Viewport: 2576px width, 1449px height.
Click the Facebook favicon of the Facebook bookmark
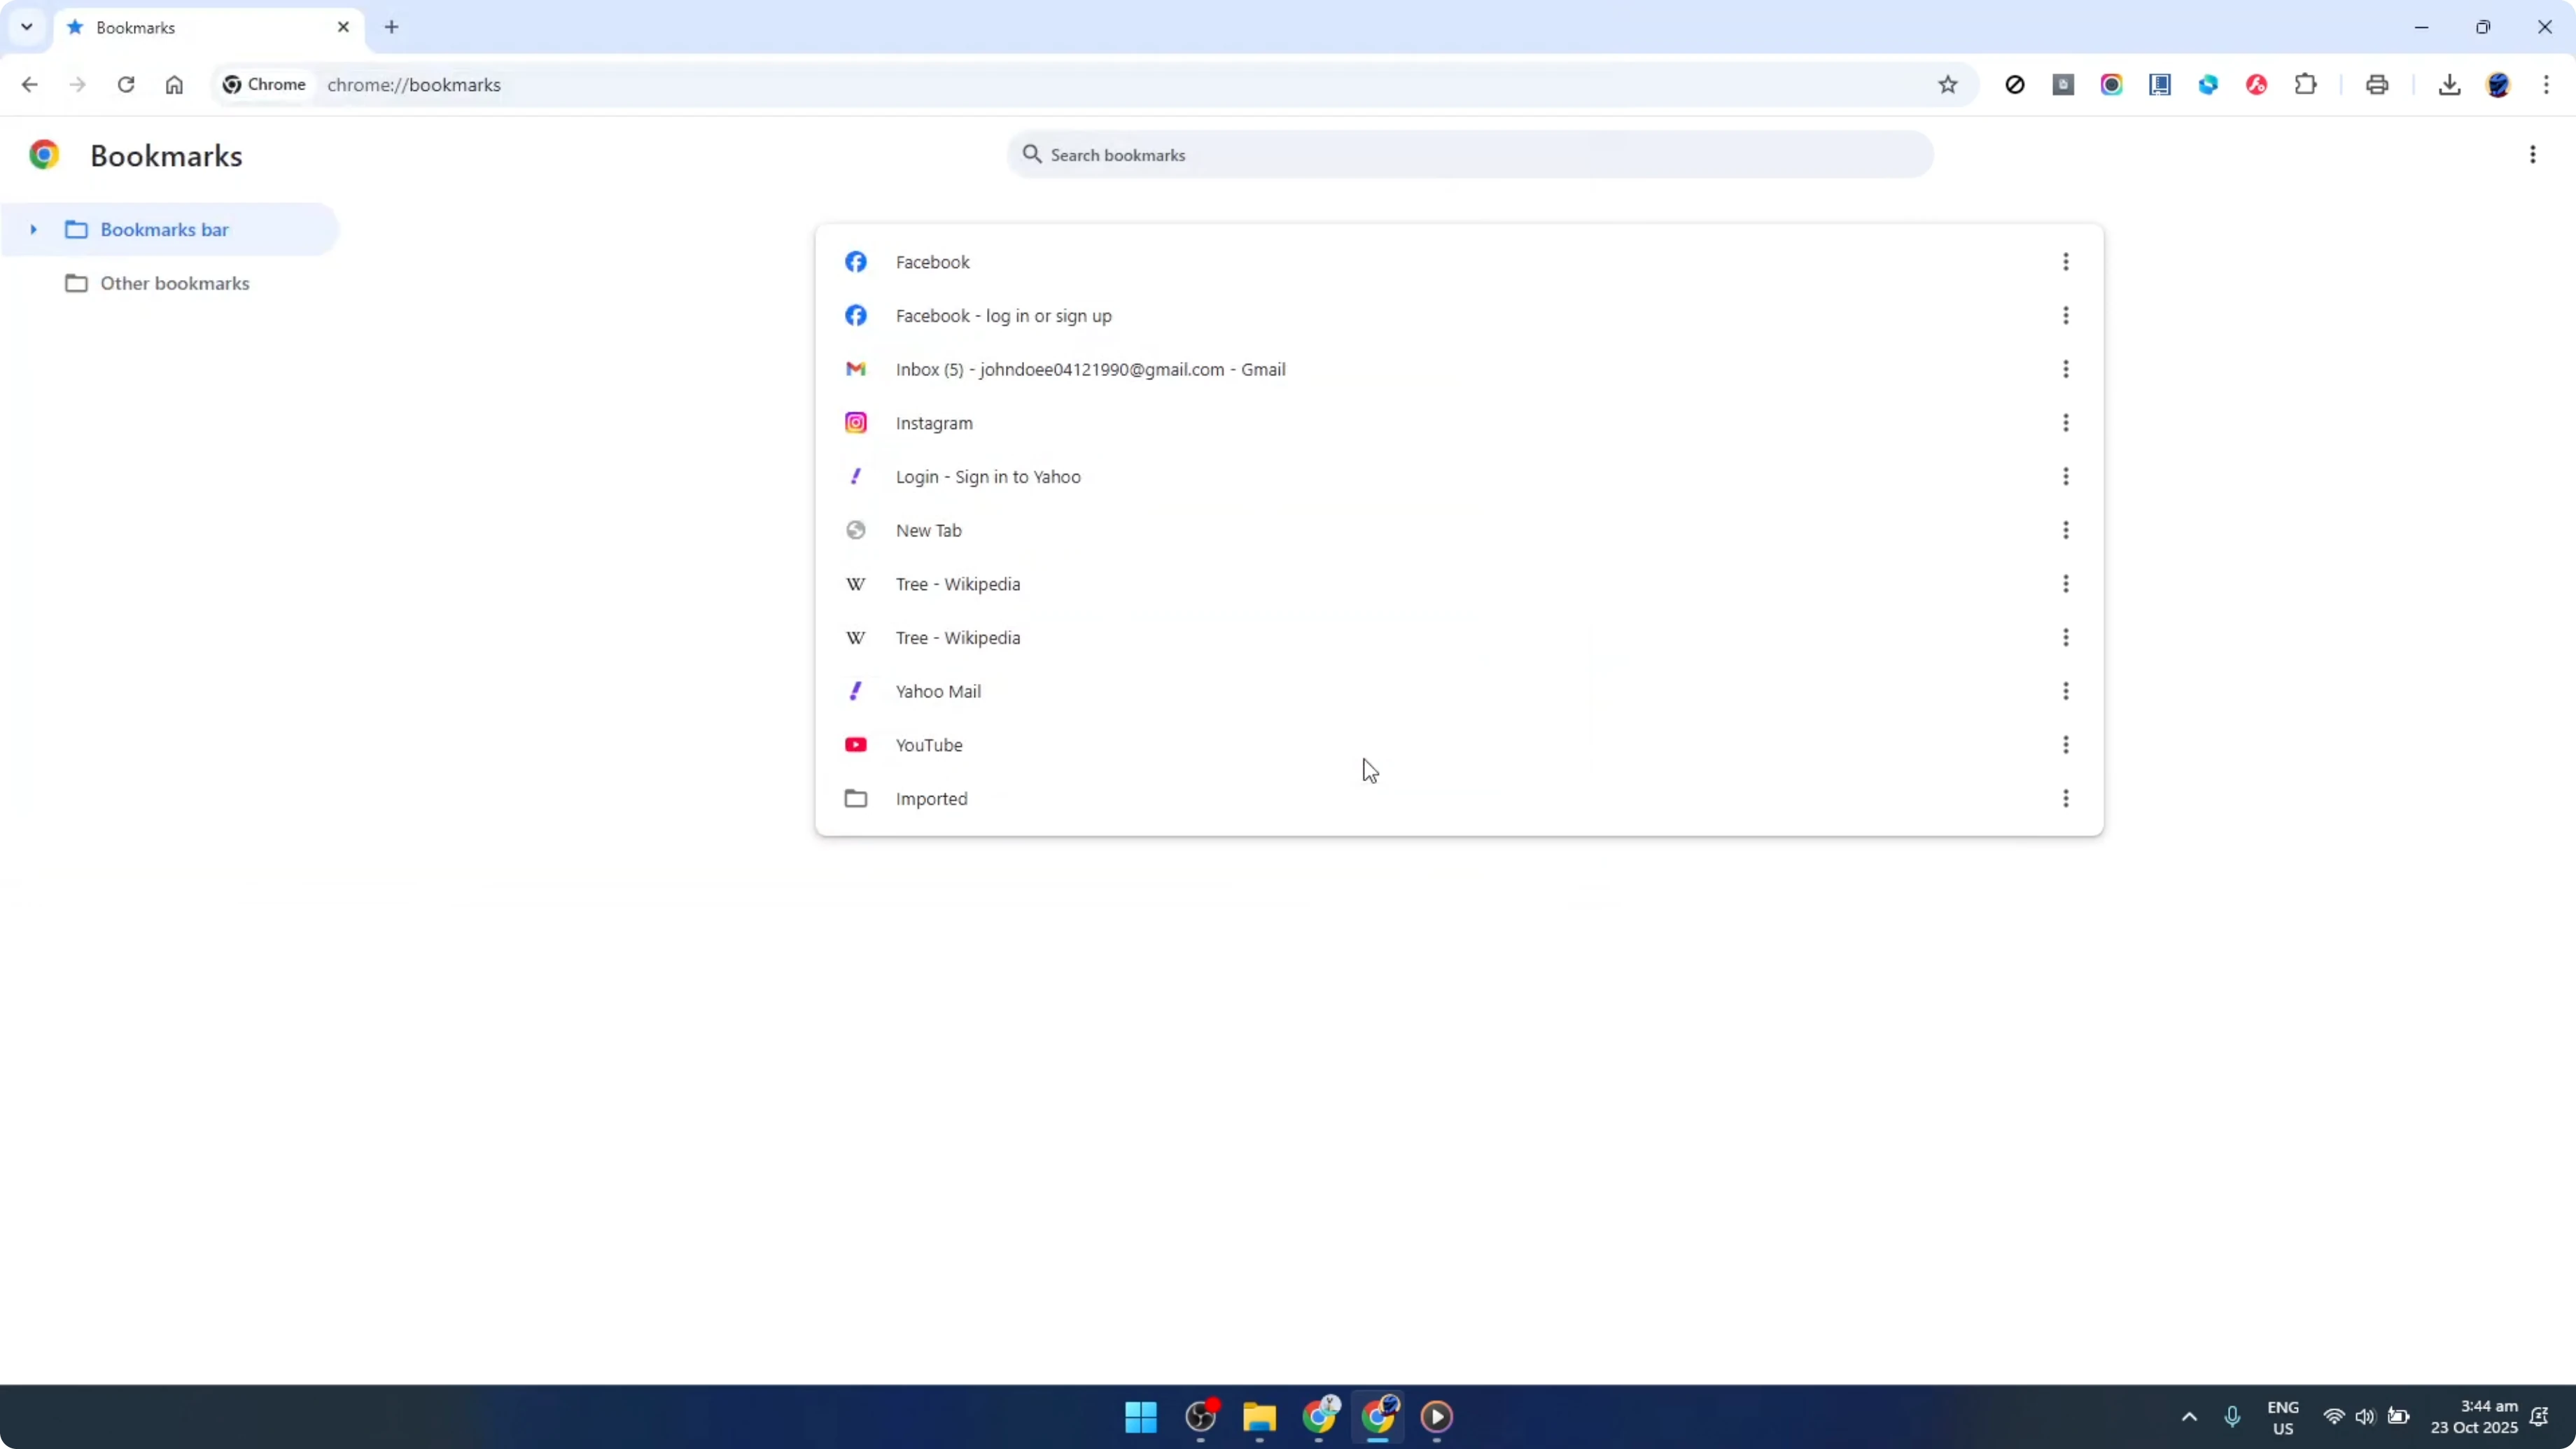855,262
